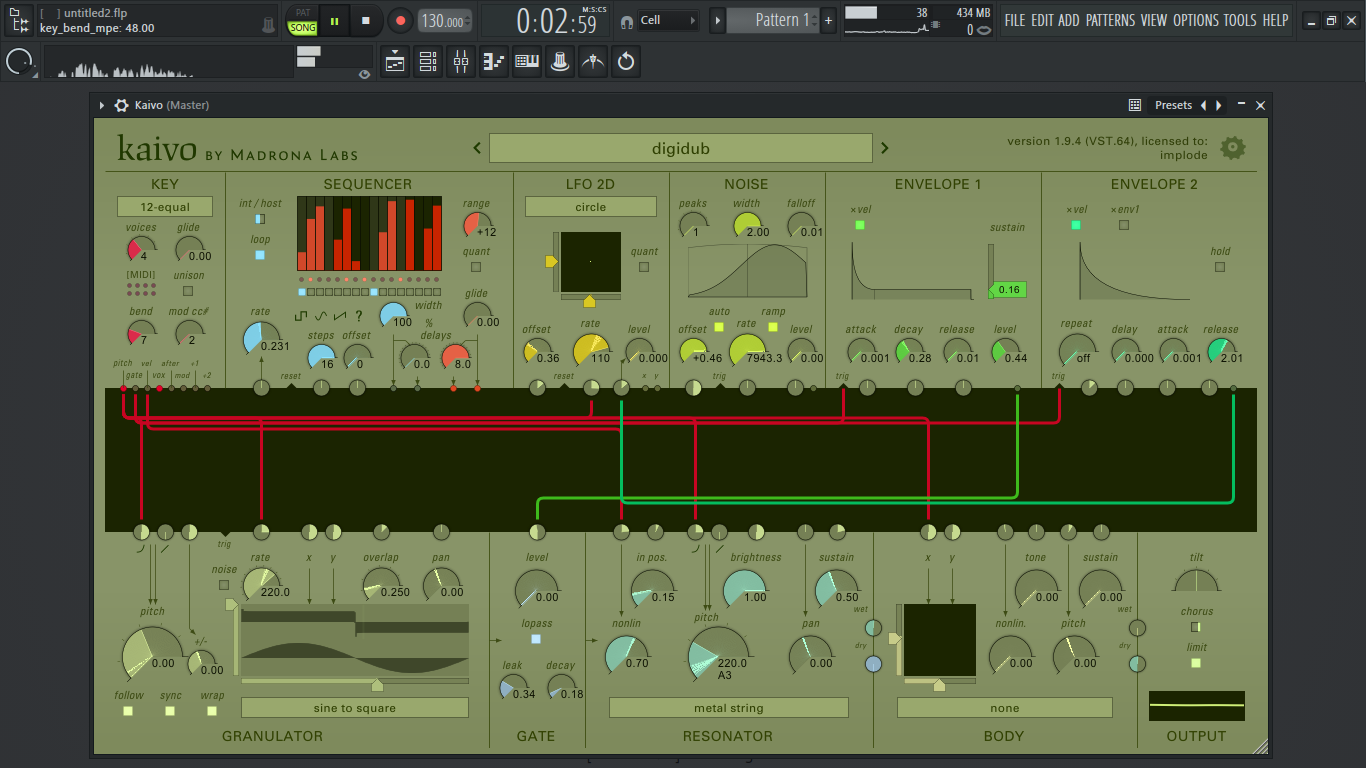Image resolution: width=1366 pixels, height=768 pixels.
Task: Go to previous Kaivo preset with left arrow
Action: click(x=477, y=148)
